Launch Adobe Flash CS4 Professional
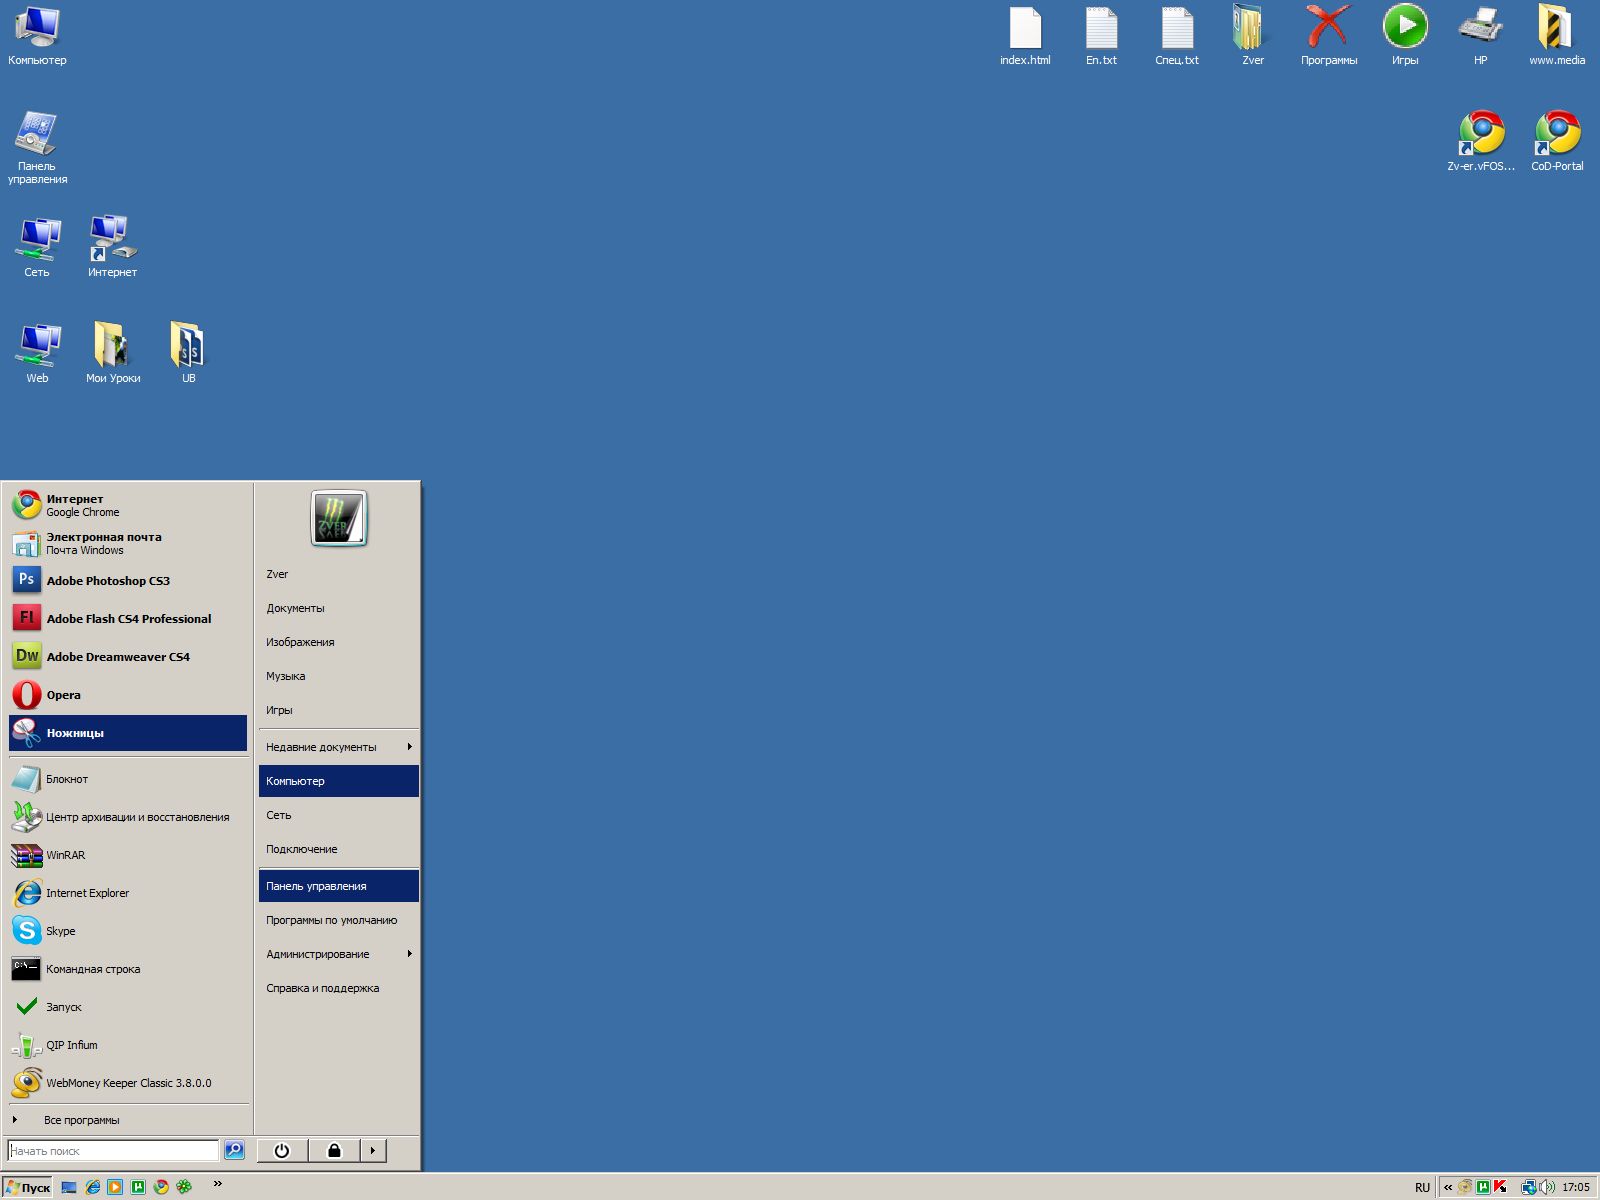 (128, 619)
